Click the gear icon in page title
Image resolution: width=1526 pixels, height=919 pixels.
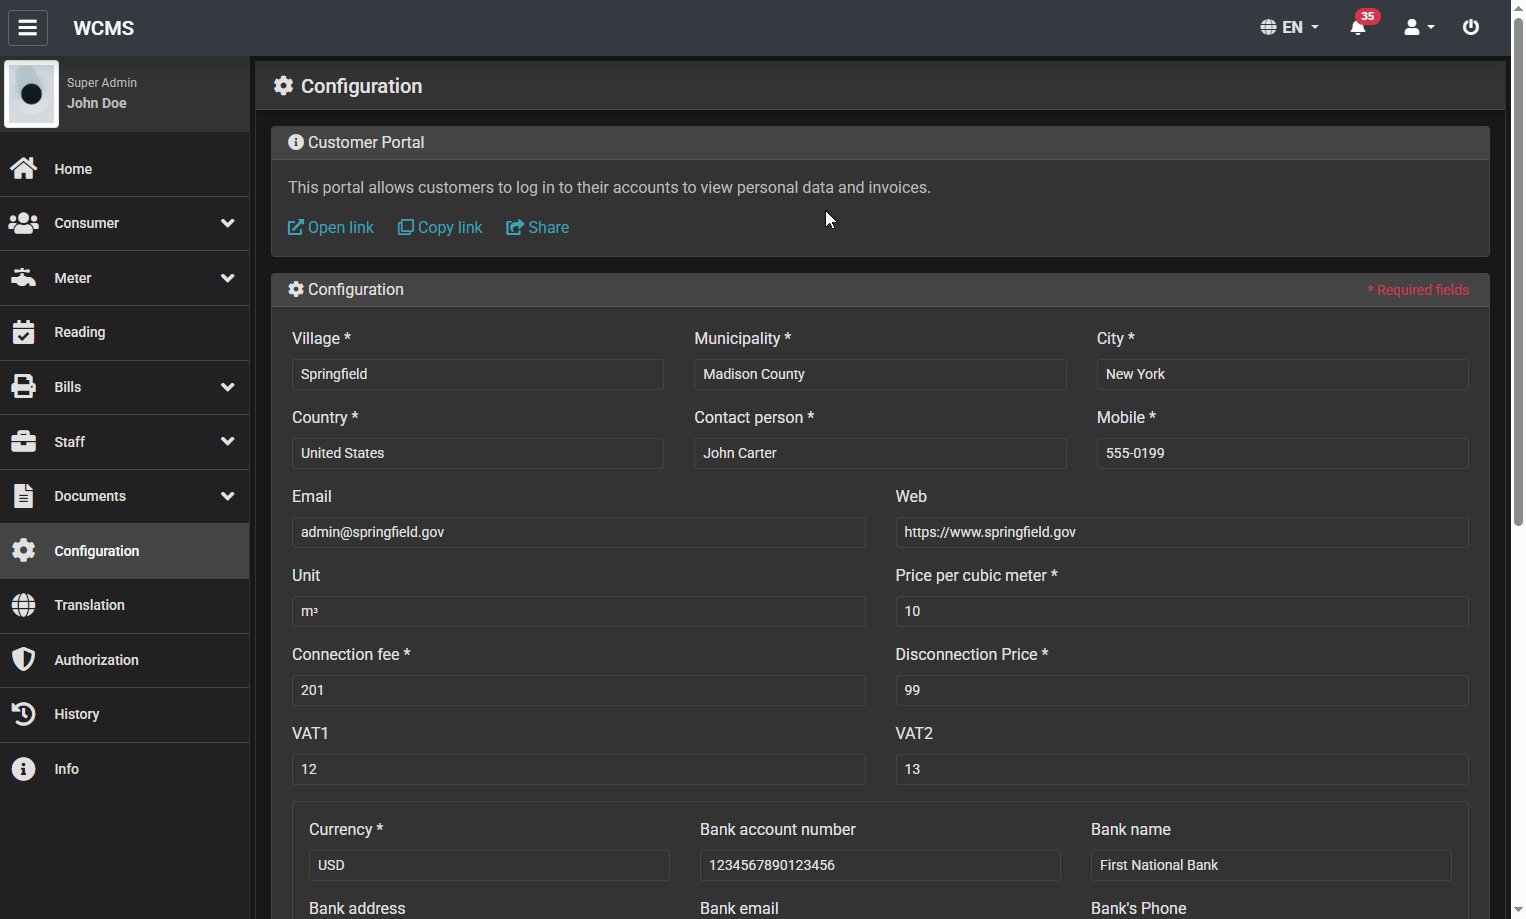[284, 86]
